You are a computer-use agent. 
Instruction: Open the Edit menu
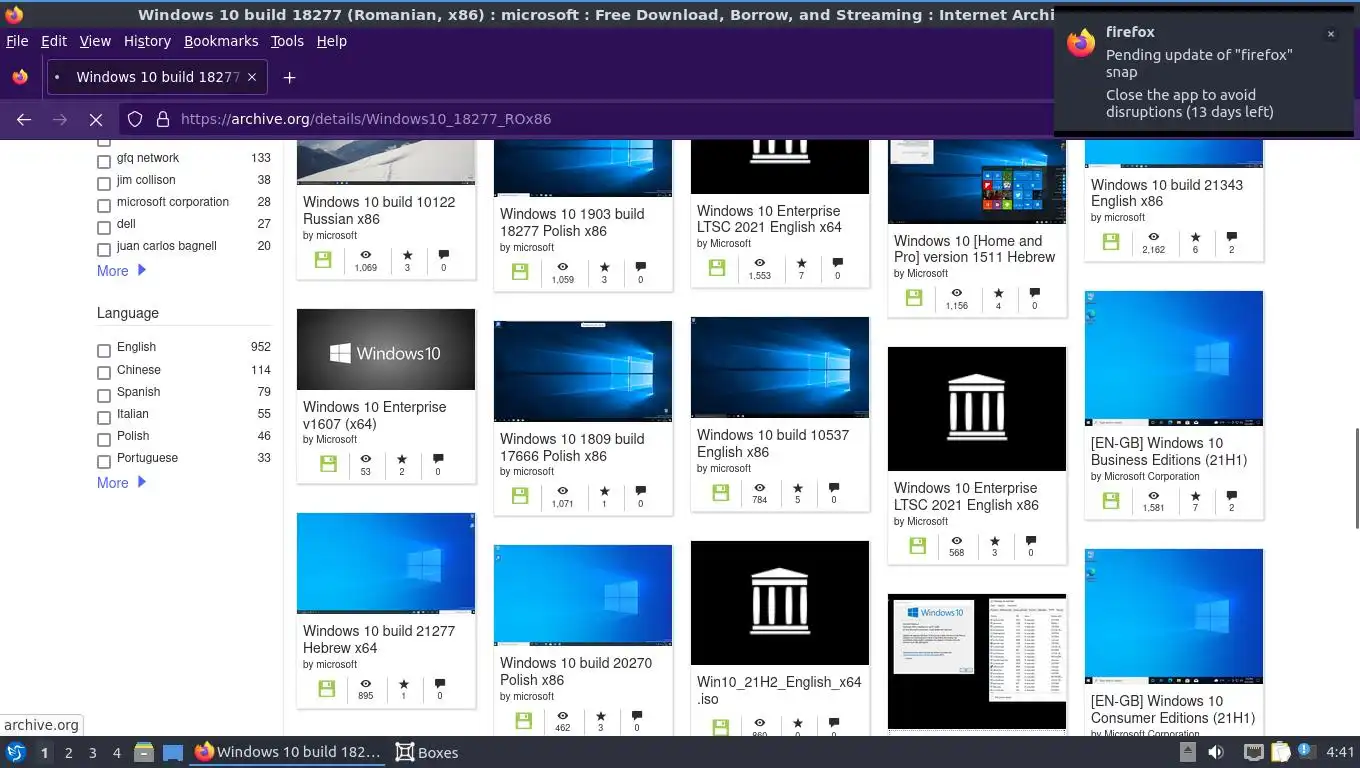[54, 41]
